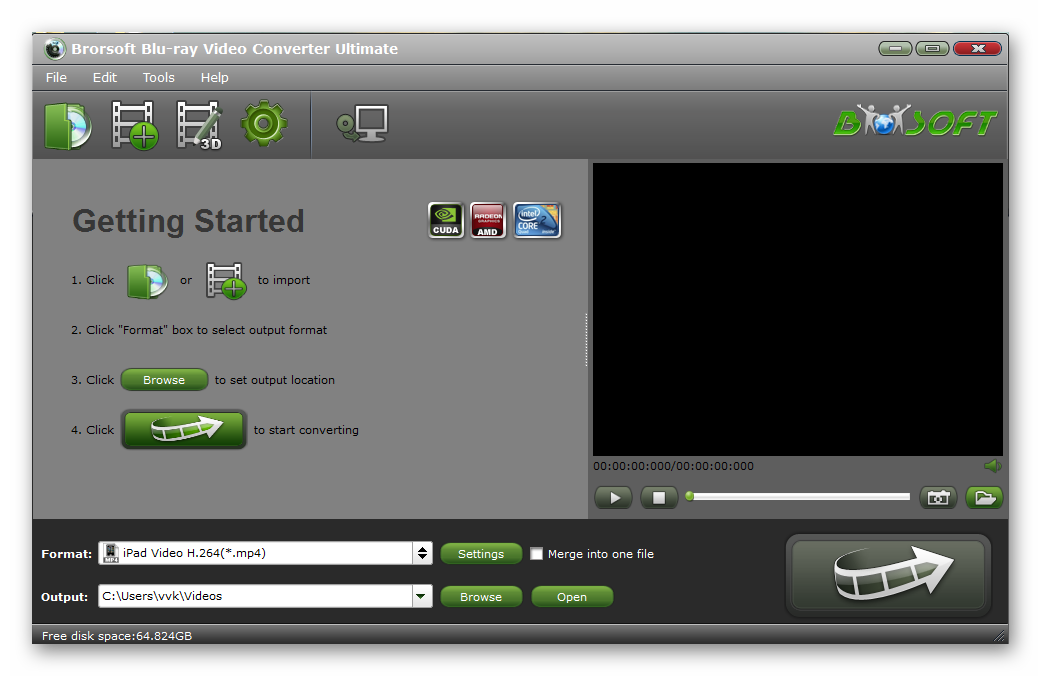Open the green gear Options icon
The width and height of the screenshot is (1041, 676).
click(264, 124)
